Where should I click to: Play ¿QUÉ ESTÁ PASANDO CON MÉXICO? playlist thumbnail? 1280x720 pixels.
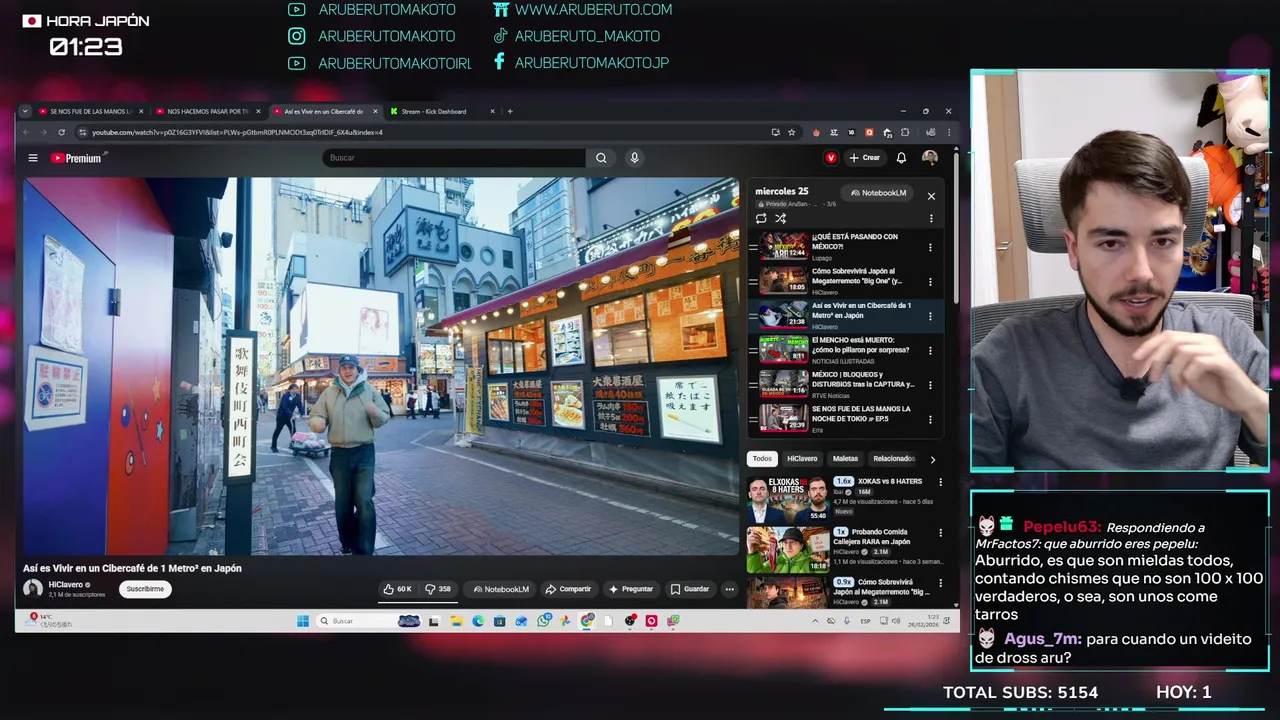tap(783, 247)
